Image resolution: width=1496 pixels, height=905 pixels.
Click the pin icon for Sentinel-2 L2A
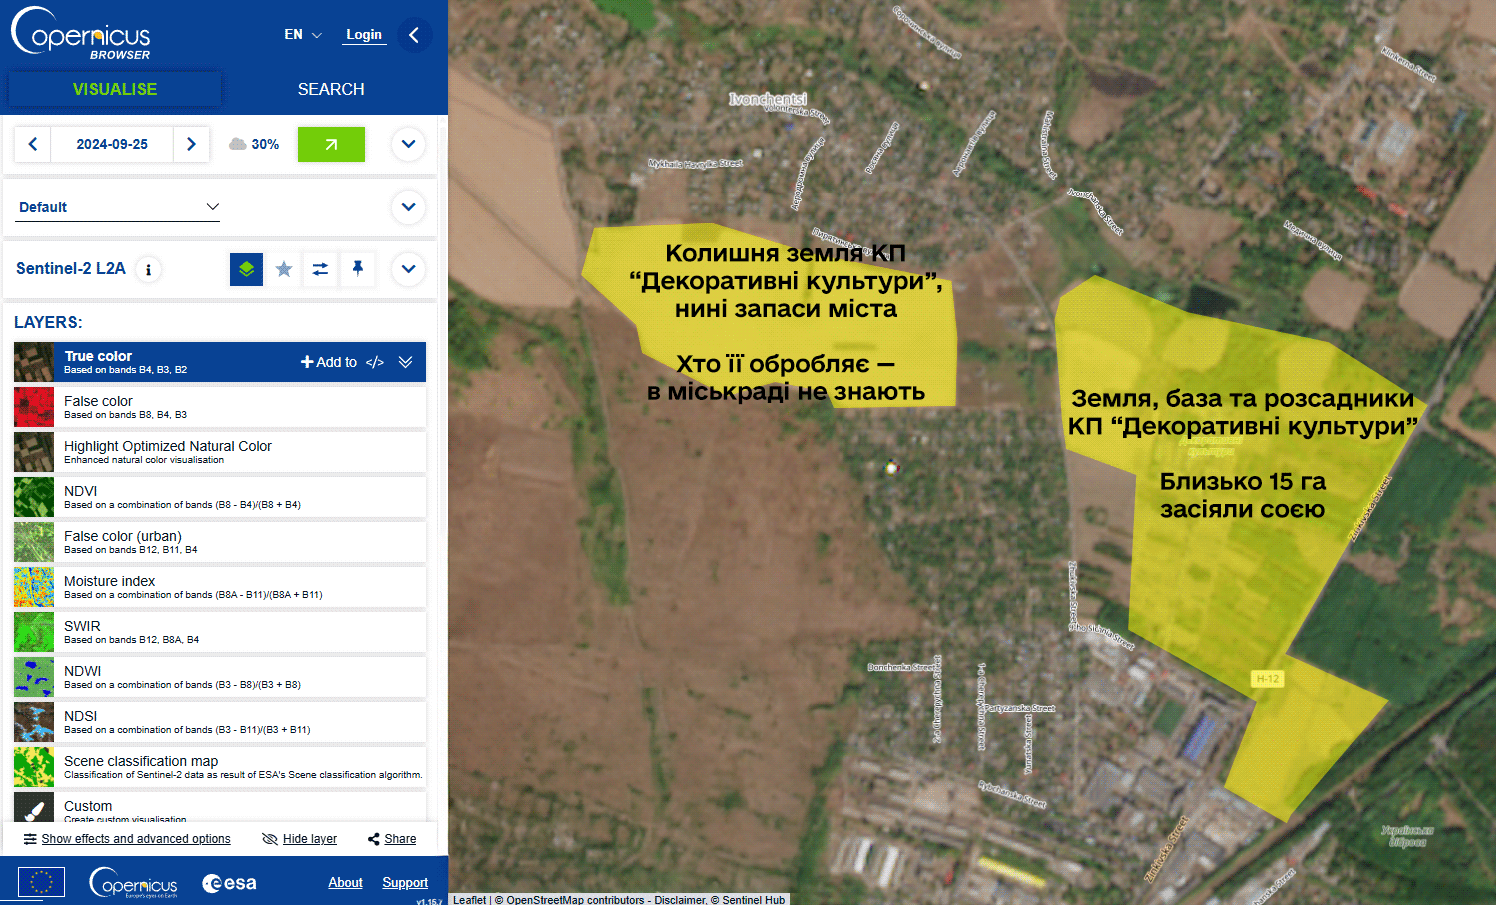[357, 268]
